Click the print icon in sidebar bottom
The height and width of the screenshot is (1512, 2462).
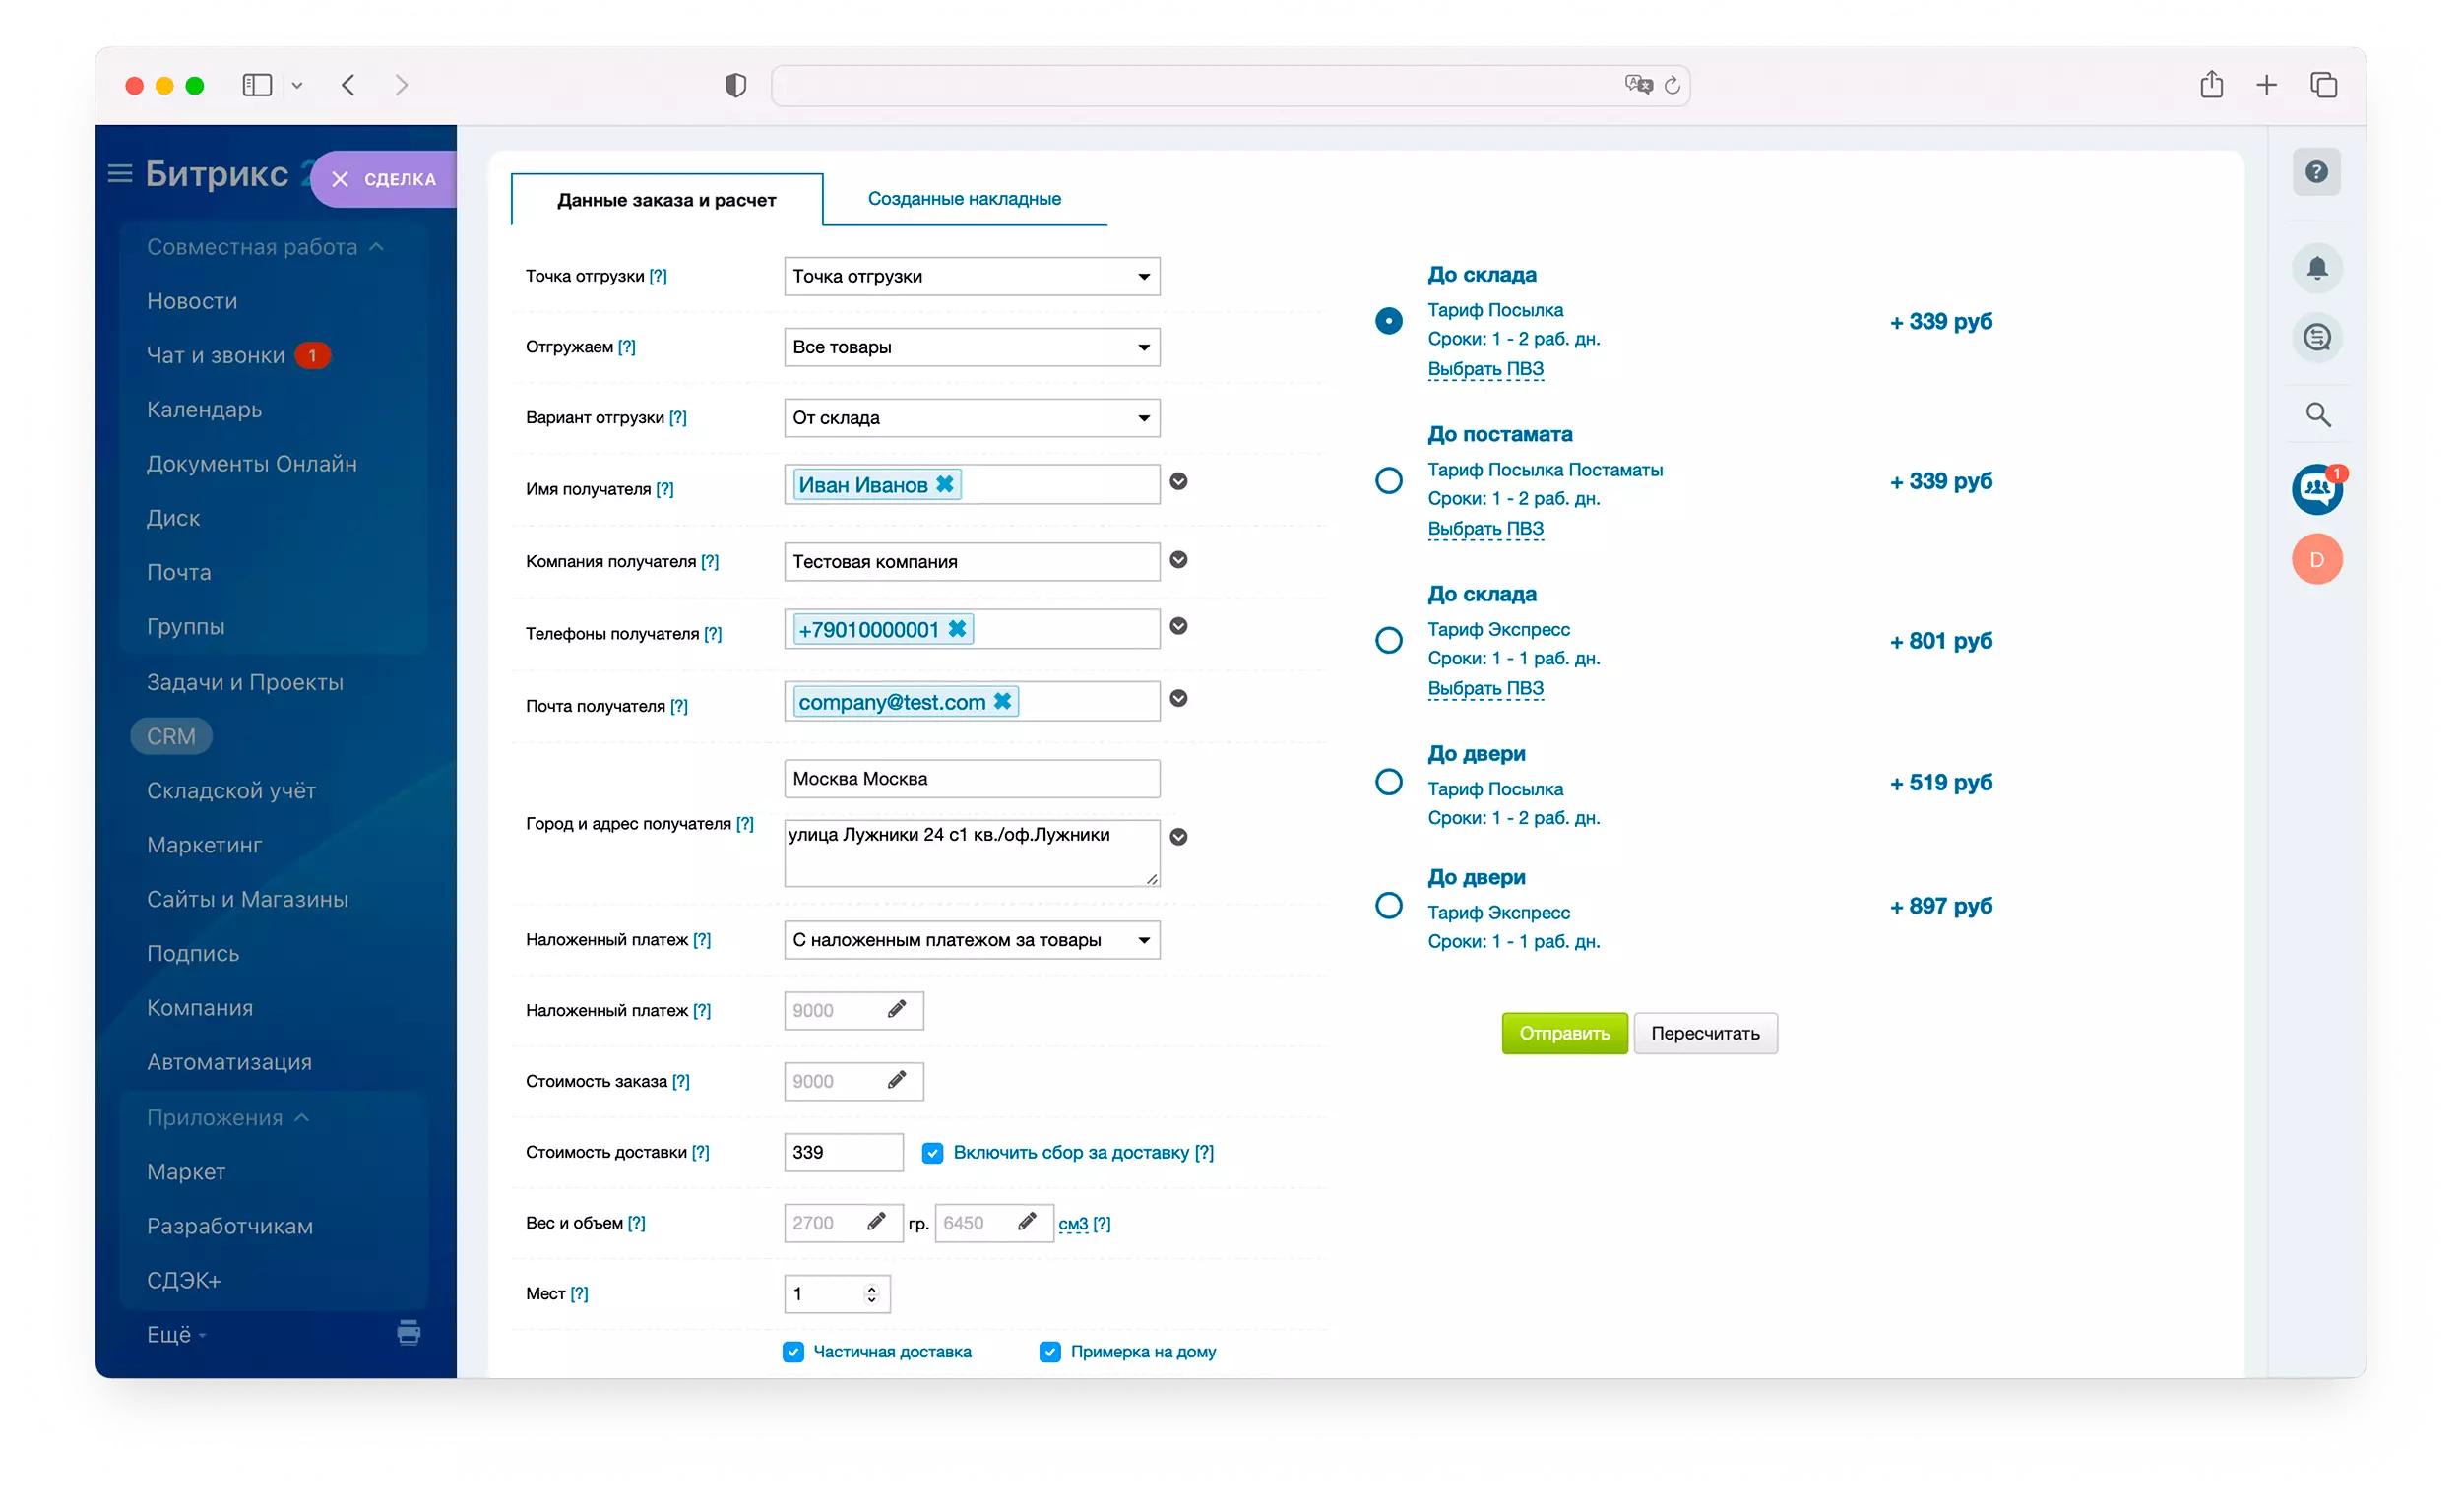tap(409, 1335)
